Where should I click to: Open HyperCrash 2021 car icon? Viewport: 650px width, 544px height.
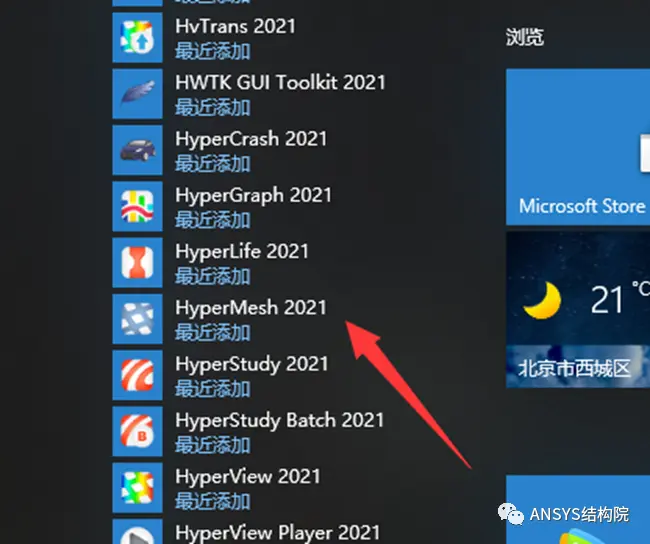click(x=137, y=150)
